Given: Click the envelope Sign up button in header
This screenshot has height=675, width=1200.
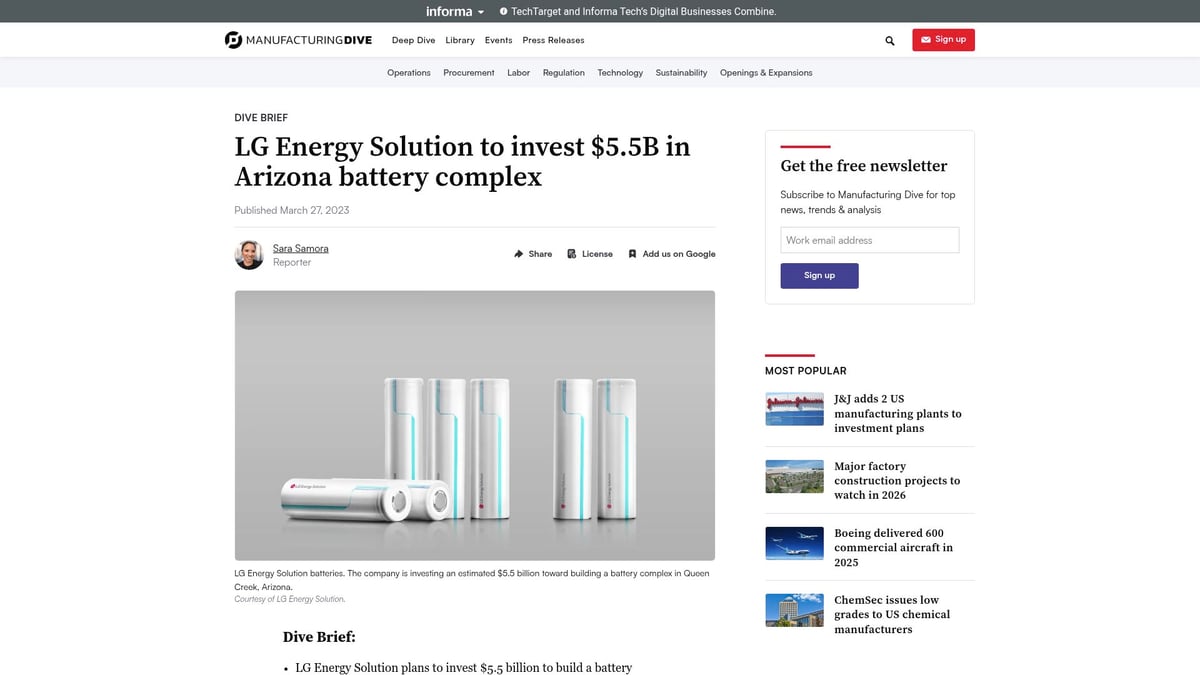Looking at the screenshot, I should pyautogui.click(x=943, y=40).
